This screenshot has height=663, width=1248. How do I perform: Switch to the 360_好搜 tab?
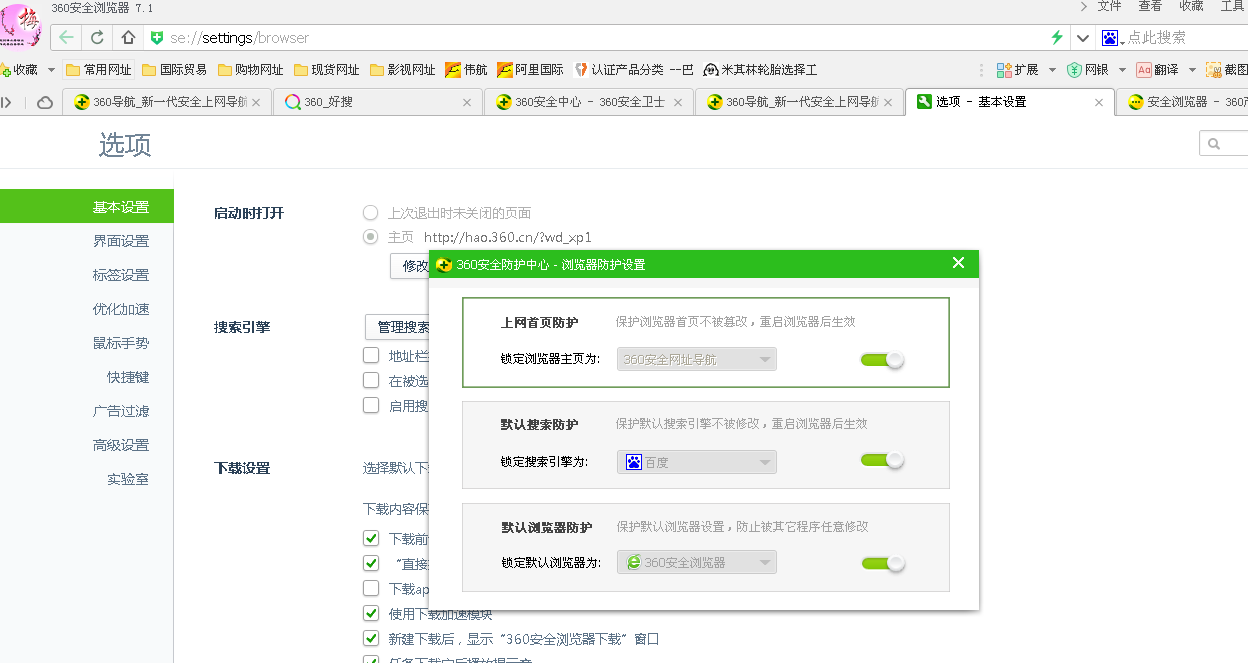[378, 102]
